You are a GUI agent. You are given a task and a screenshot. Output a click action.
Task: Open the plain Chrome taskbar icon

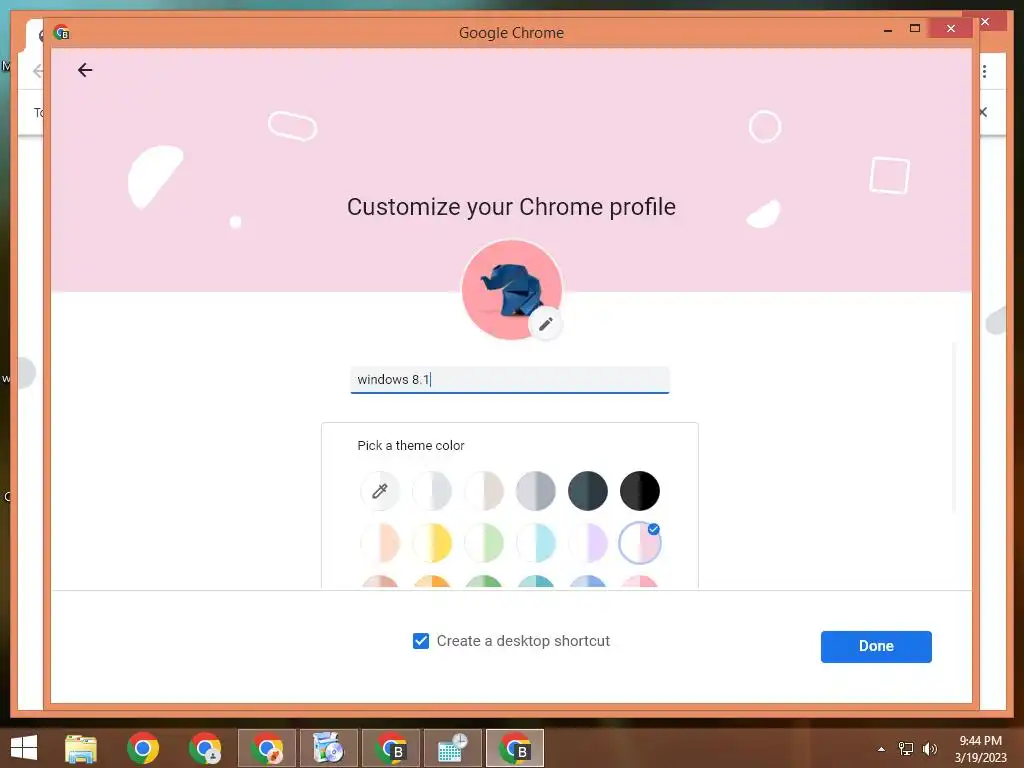tap(143, 748)
